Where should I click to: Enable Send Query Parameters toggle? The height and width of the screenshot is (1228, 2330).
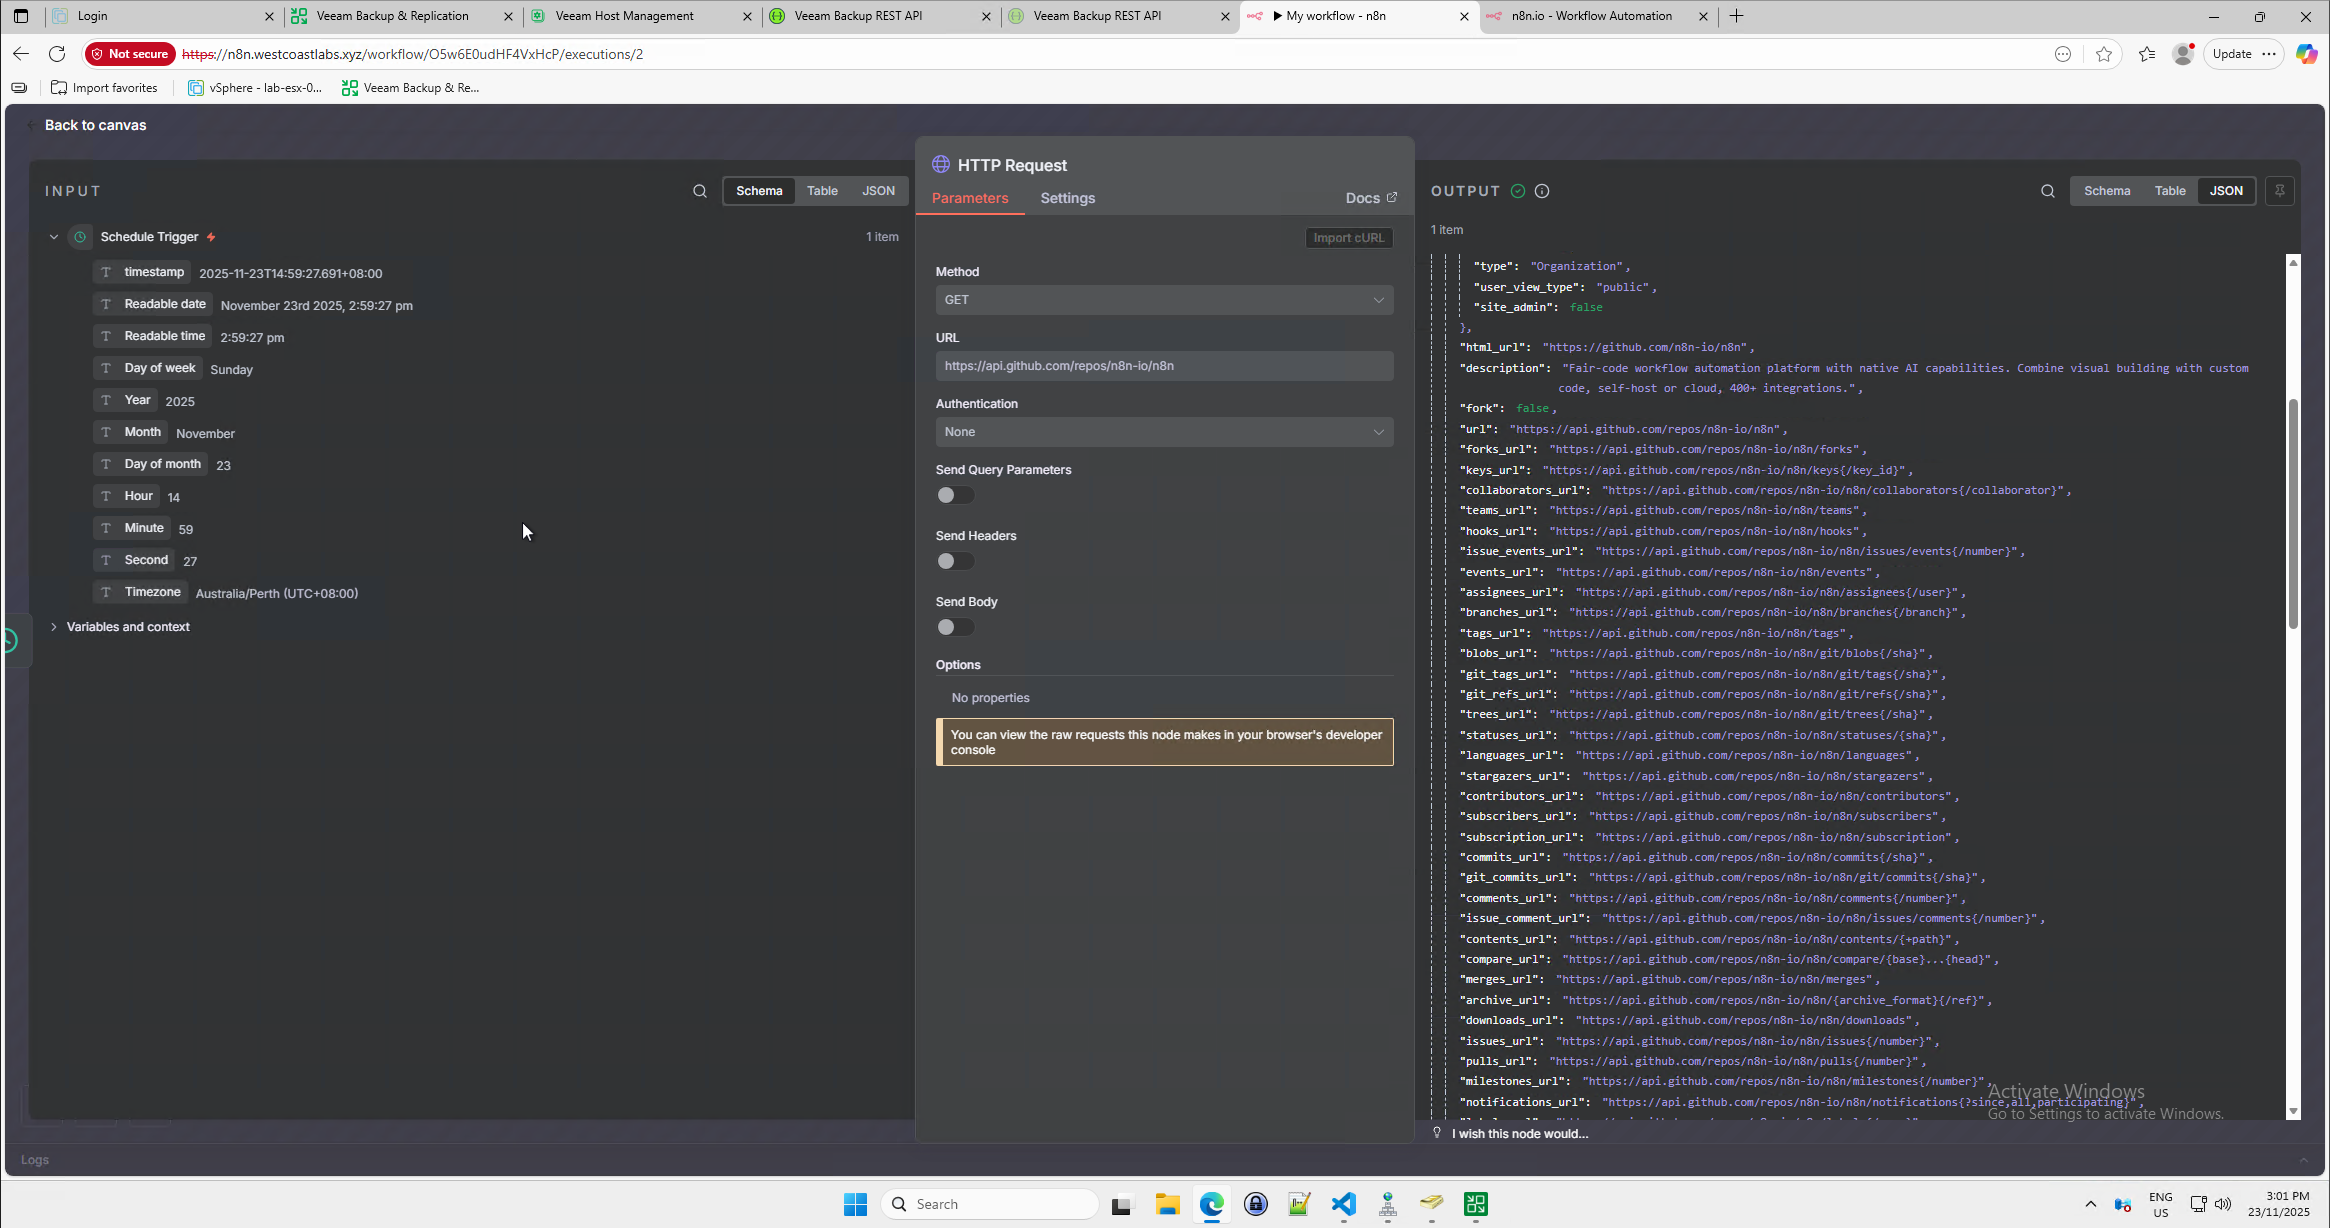pyautogui.click(x=955, y=495)
